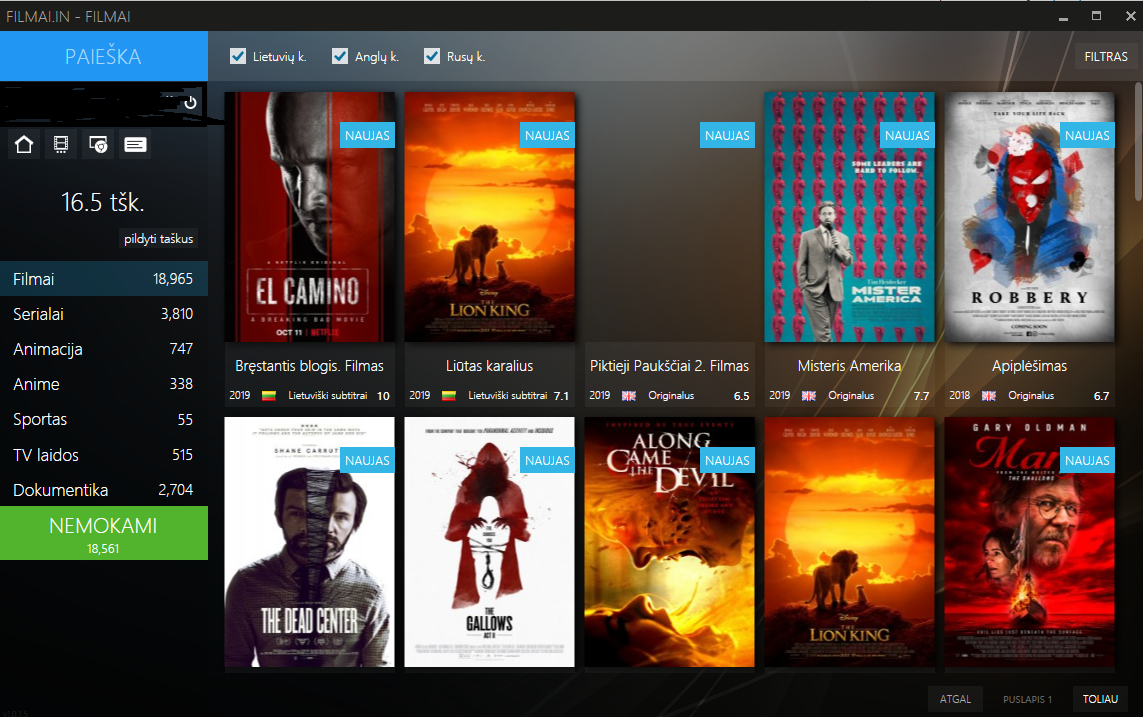Select Animacija category
Screen dimensions: 1143x717
pyautogui.click(x=104, y=349)
